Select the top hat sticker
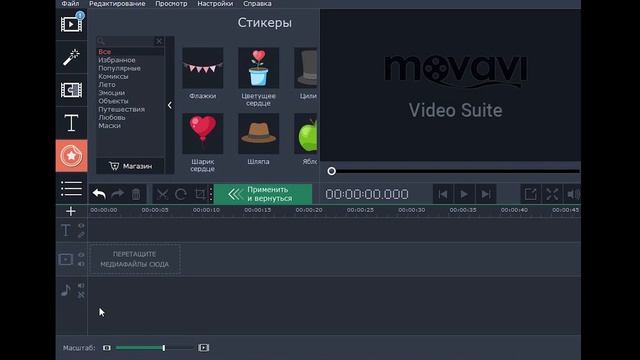This screenshot has height=360, width=640. click(306, 68)
